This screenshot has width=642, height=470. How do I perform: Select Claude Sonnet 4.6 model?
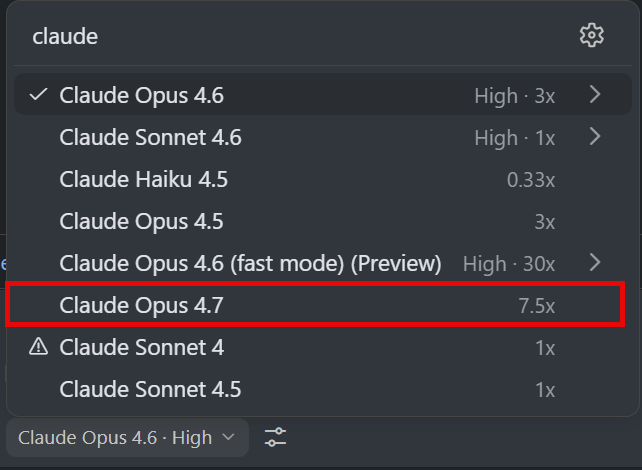pyautogui.click(x=150, y=137)
